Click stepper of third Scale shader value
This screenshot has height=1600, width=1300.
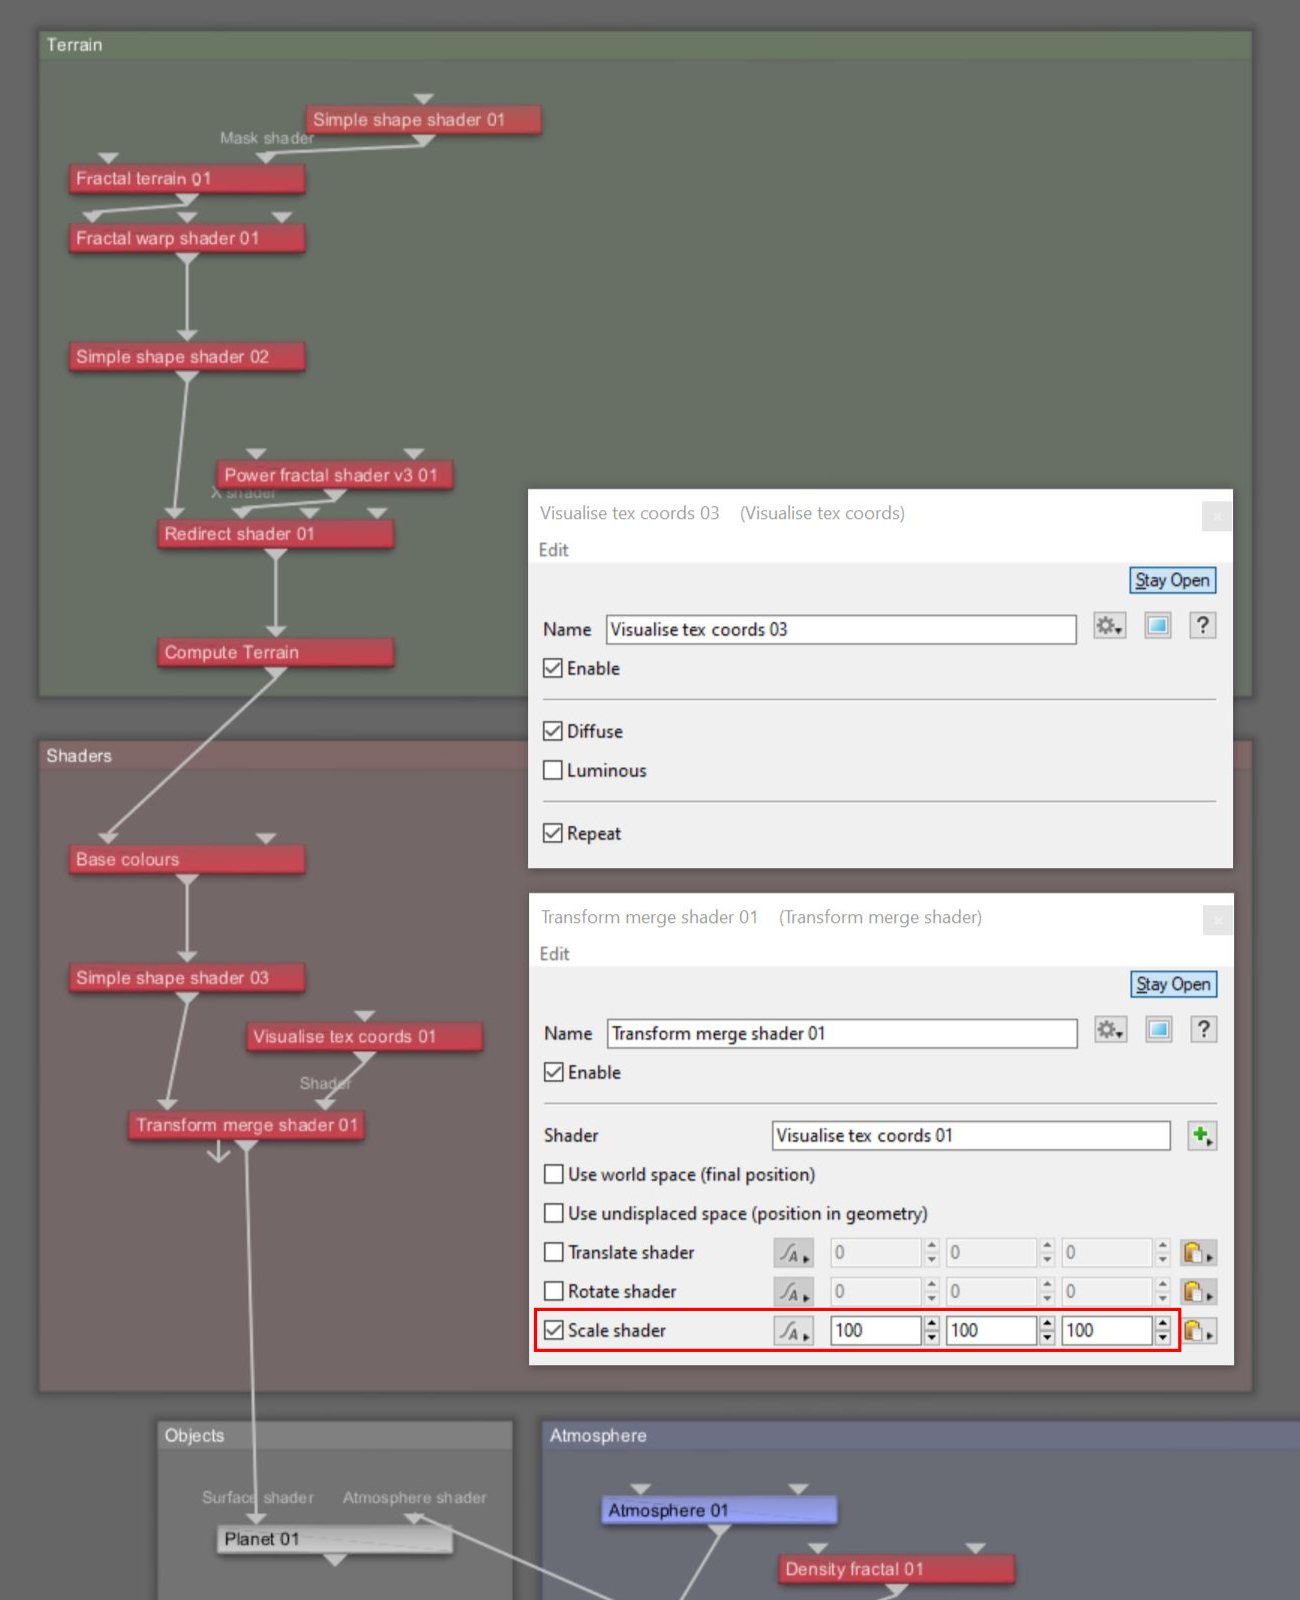[x=1162, y=1331]
